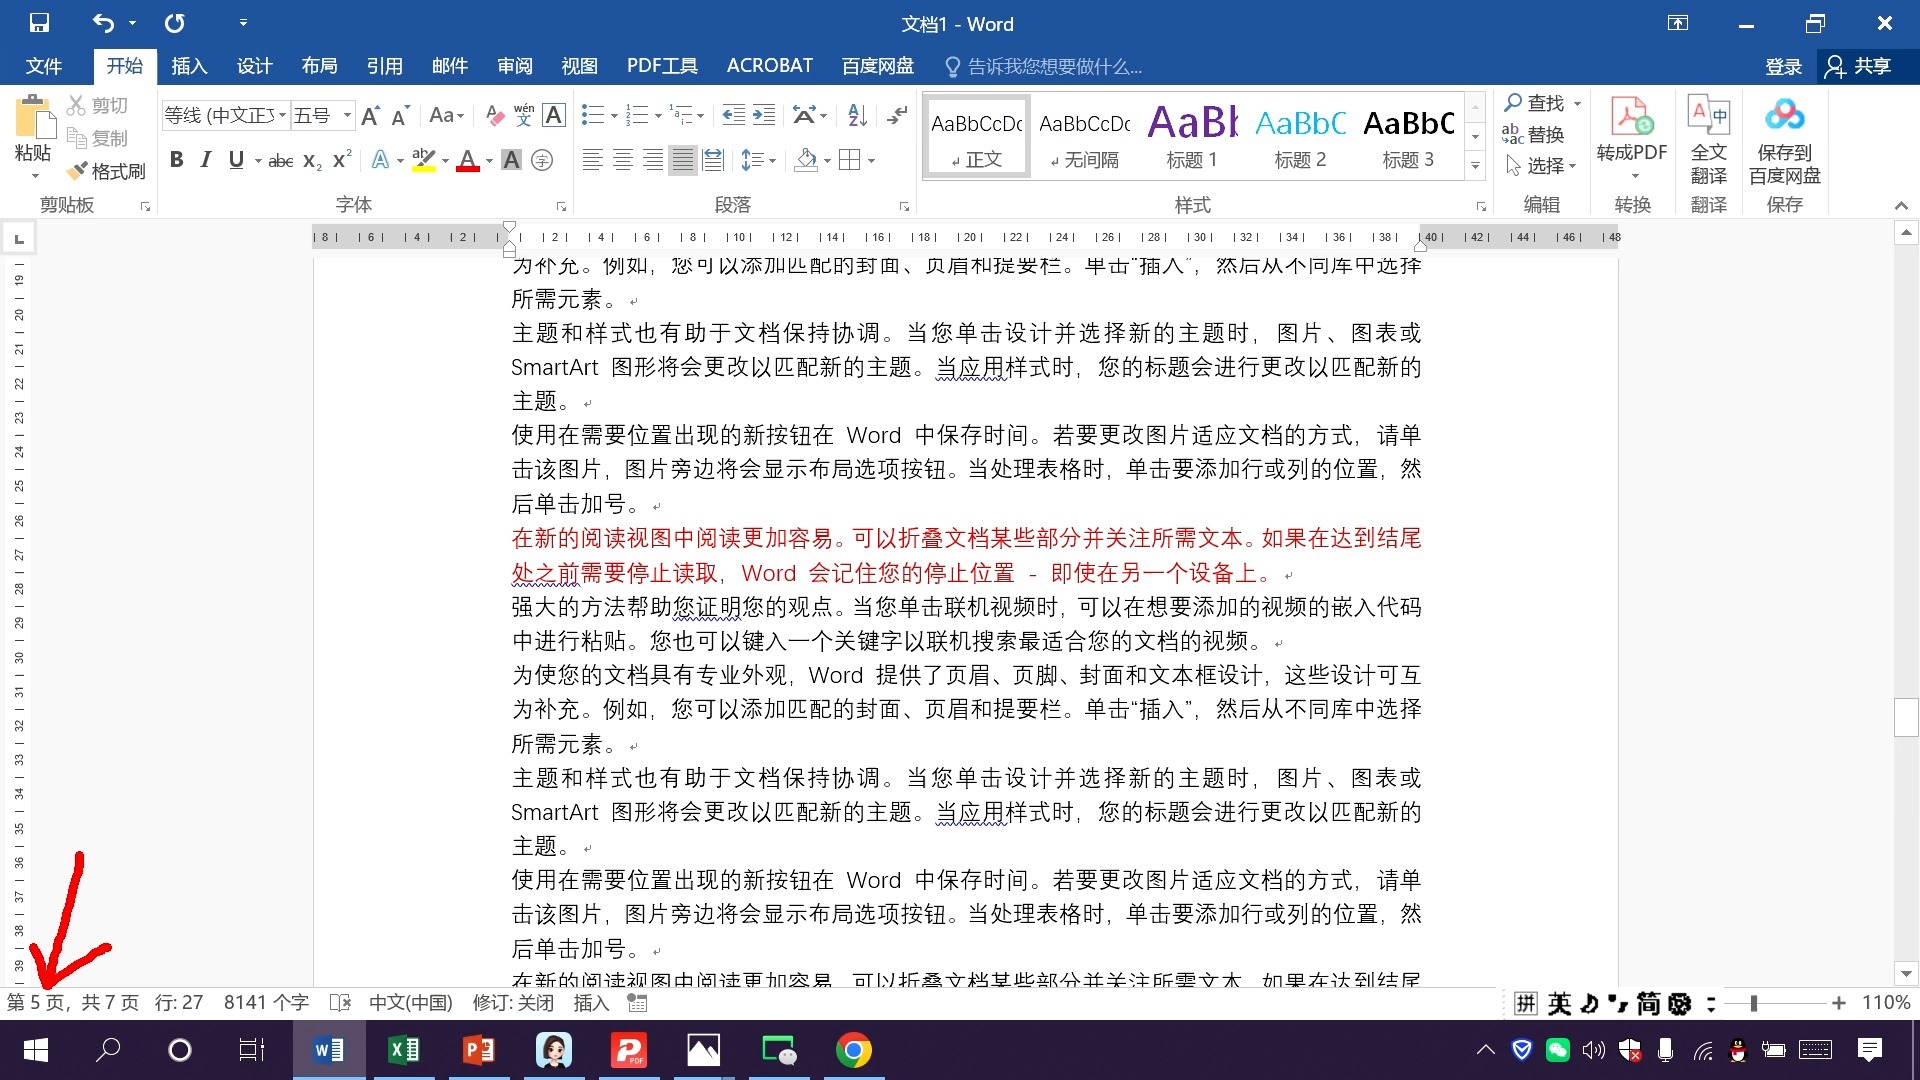Screen dimensions: 1920x1080
Task: Toggle align left paragraph
Action: pyautogui.click(x=593, y=160)
